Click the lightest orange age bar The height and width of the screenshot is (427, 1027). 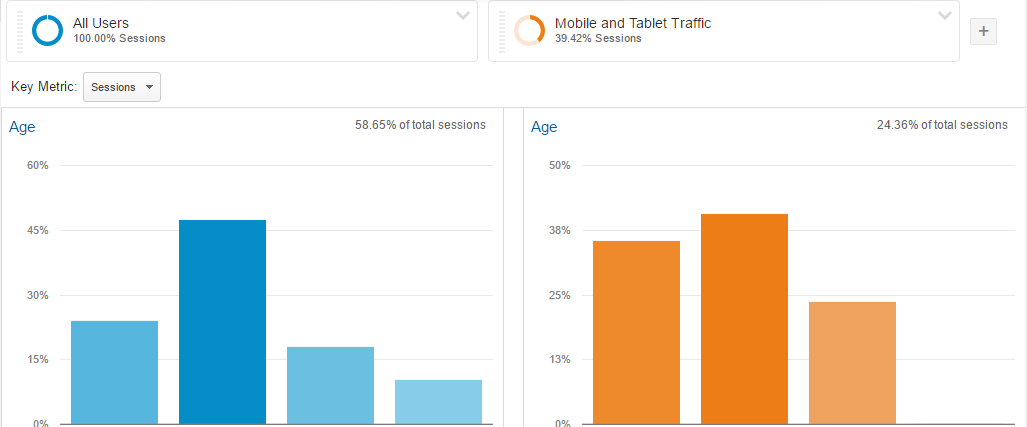point(852,363)
